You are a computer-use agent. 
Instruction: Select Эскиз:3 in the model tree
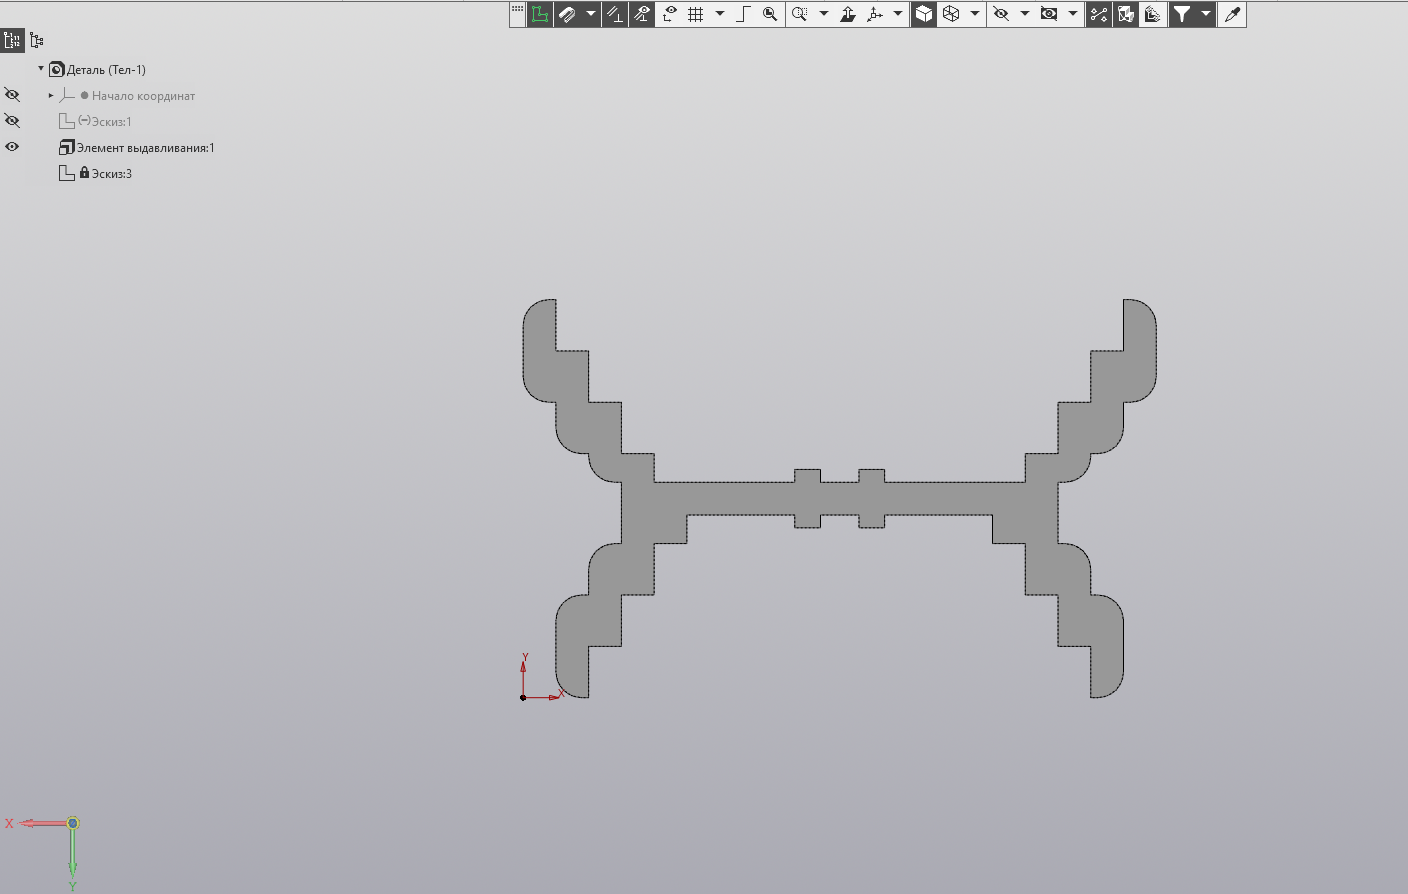[111, 174]
